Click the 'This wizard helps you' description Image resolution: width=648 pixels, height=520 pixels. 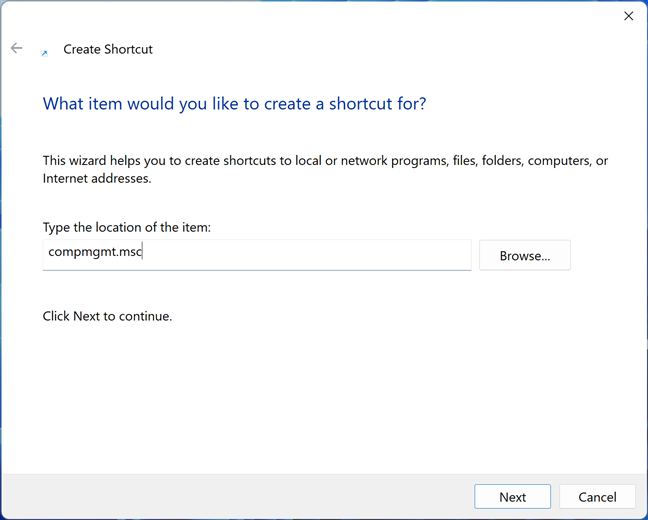pos(325,169)
